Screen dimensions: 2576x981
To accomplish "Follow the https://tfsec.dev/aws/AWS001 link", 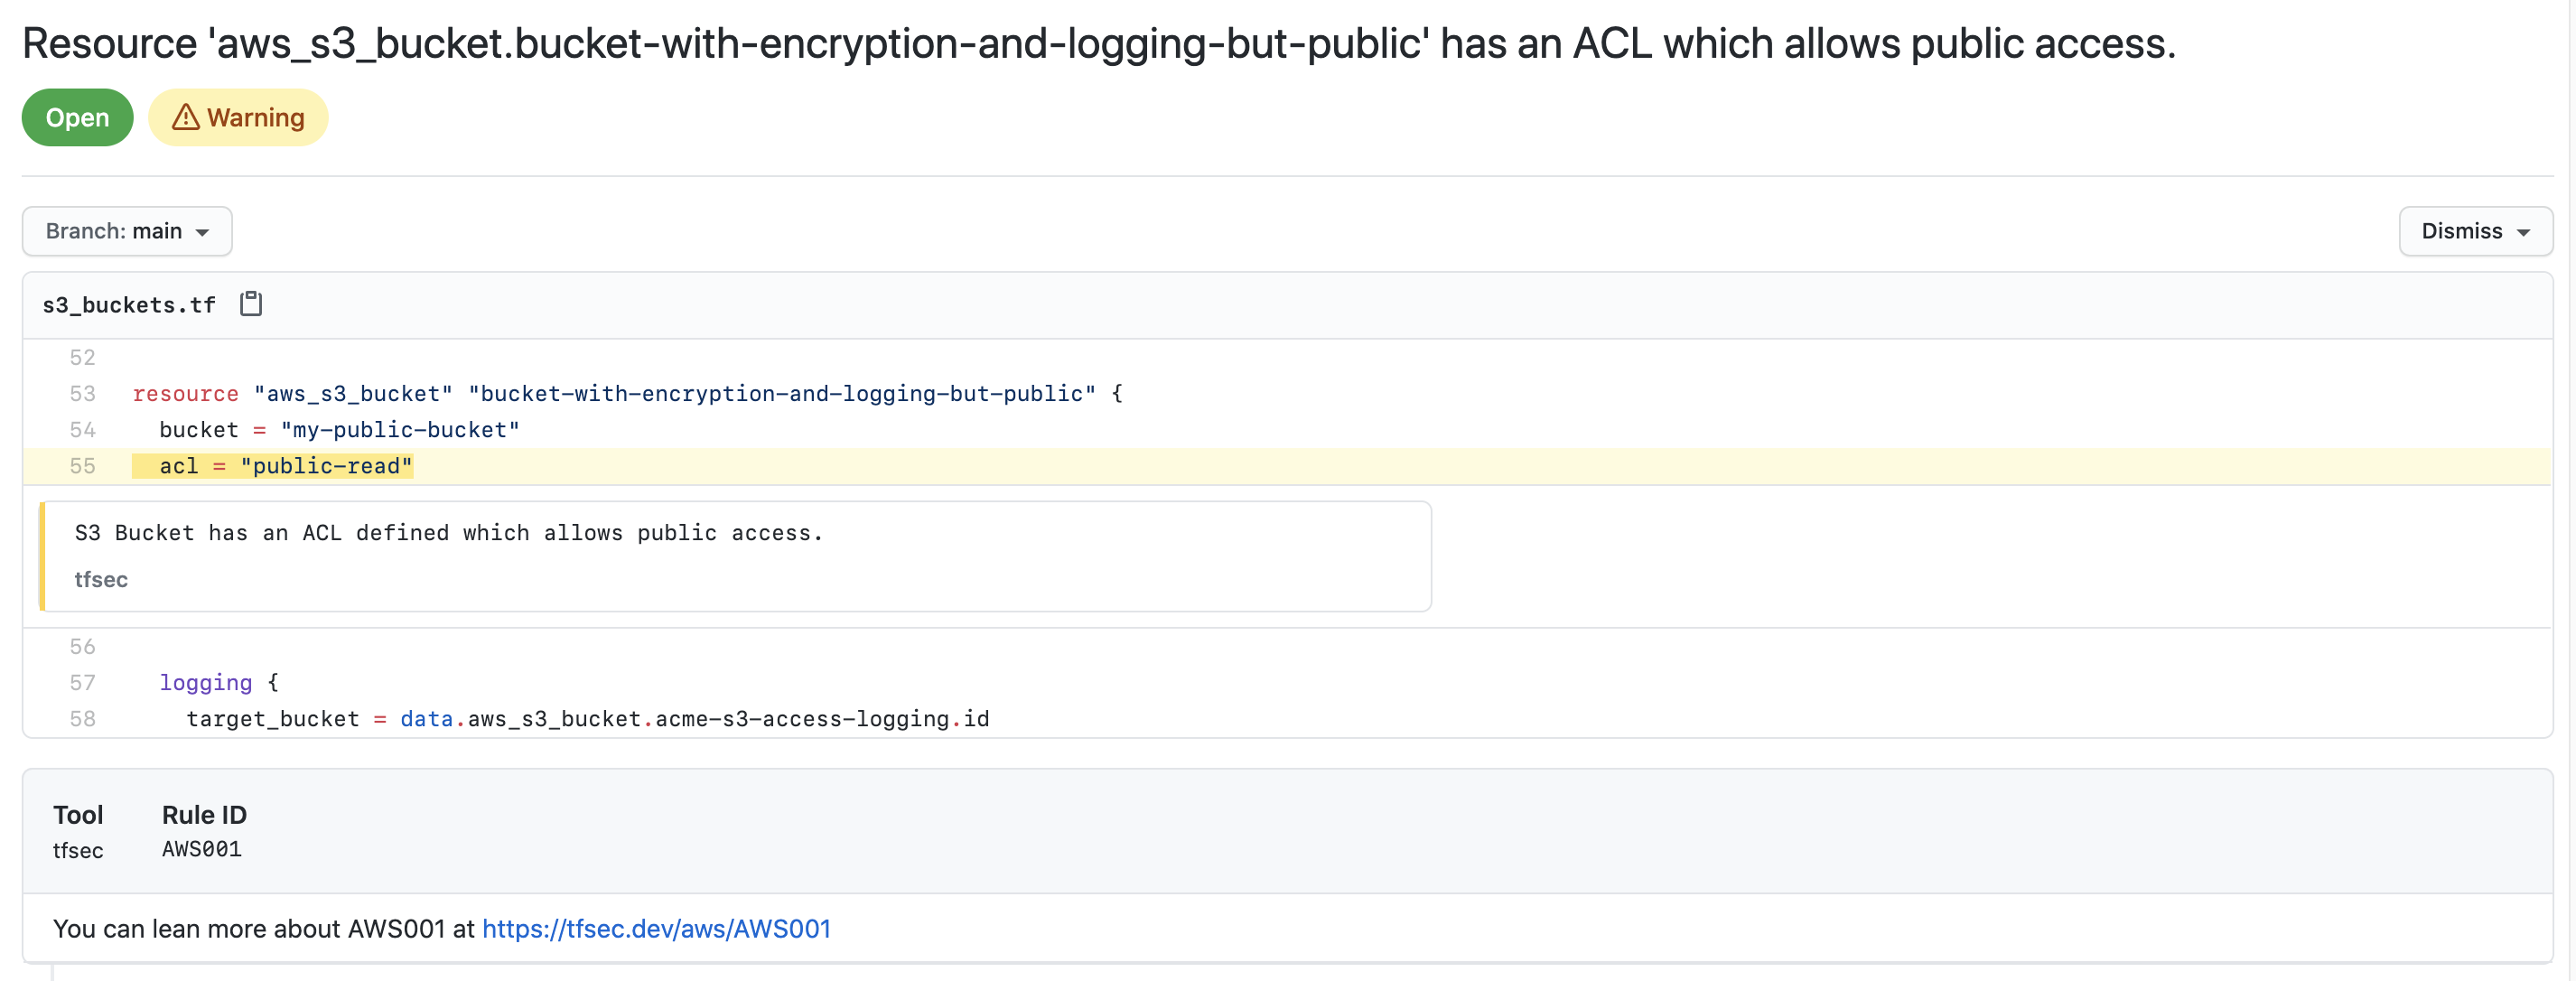I will (656, 929).
